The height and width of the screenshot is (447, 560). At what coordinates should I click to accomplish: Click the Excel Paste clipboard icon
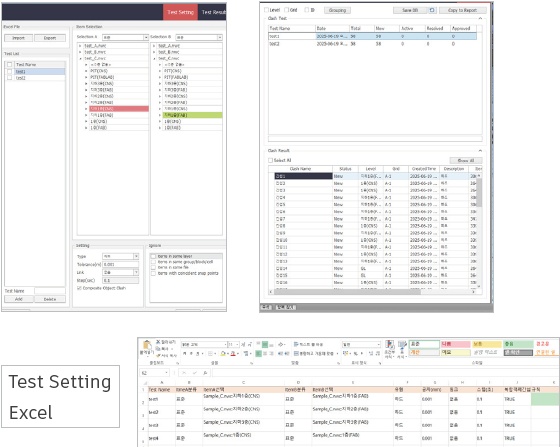point(147,345)
